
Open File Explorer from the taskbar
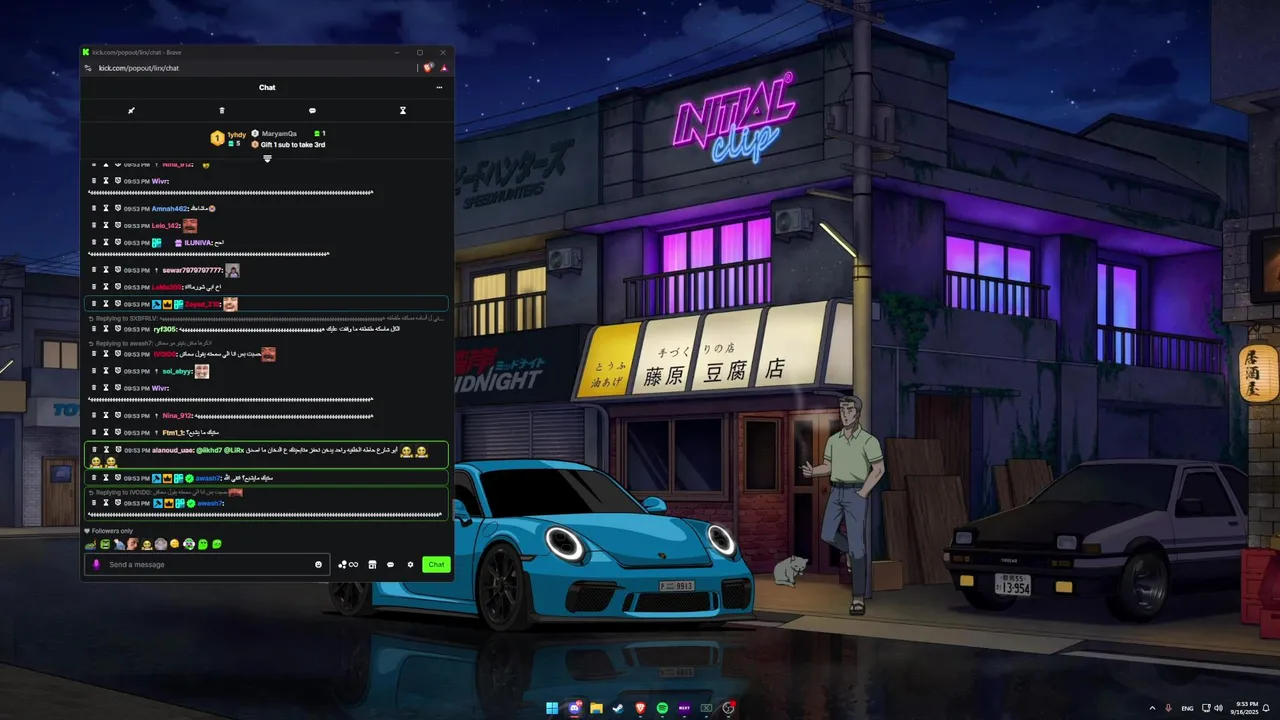pyautogui.click(x=596, y=708)
